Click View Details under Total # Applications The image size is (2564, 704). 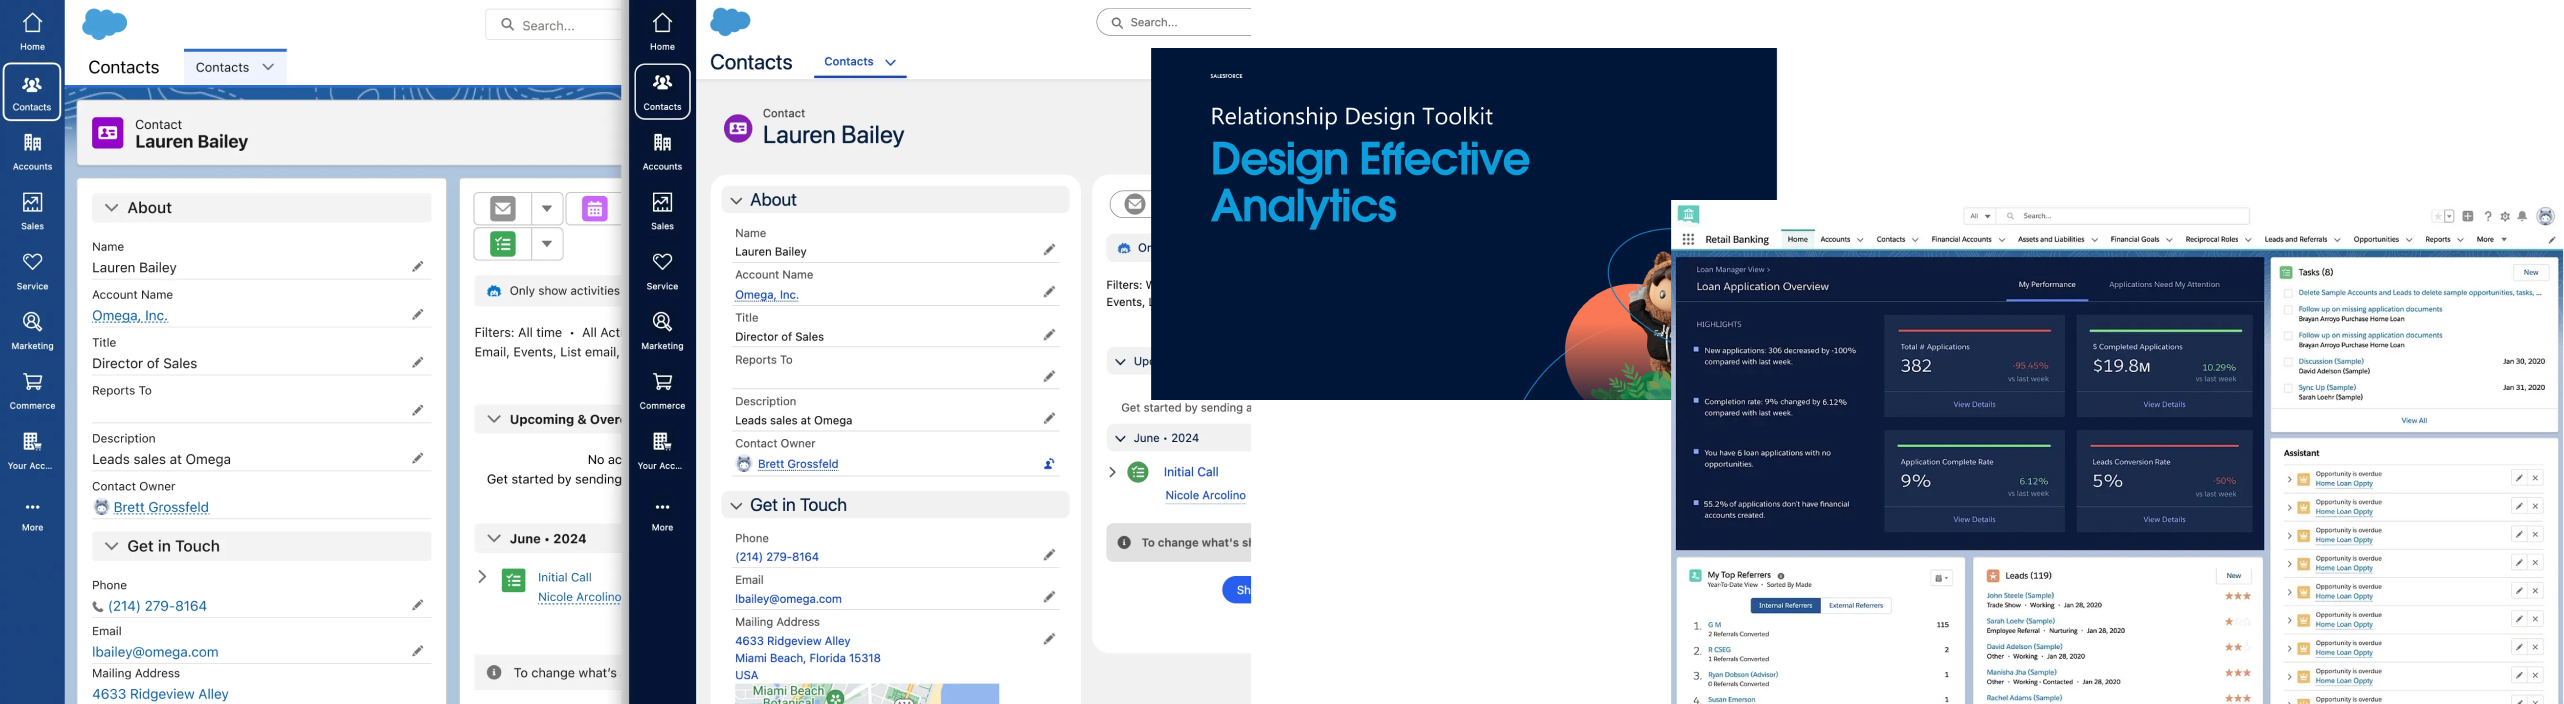click(x=1974, y=405)
